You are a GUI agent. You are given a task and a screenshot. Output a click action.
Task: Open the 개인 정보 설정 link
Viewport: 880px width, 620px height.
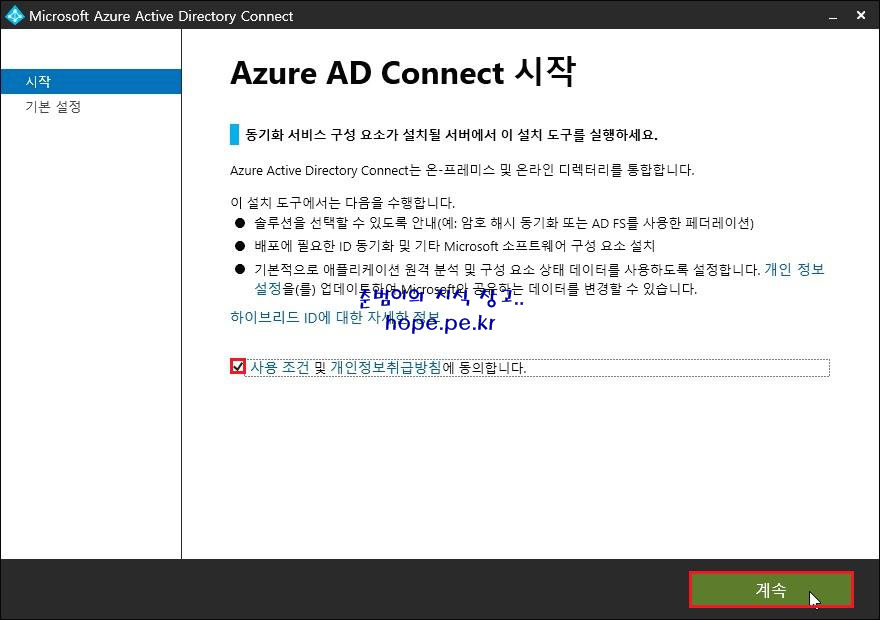point(794,270)
